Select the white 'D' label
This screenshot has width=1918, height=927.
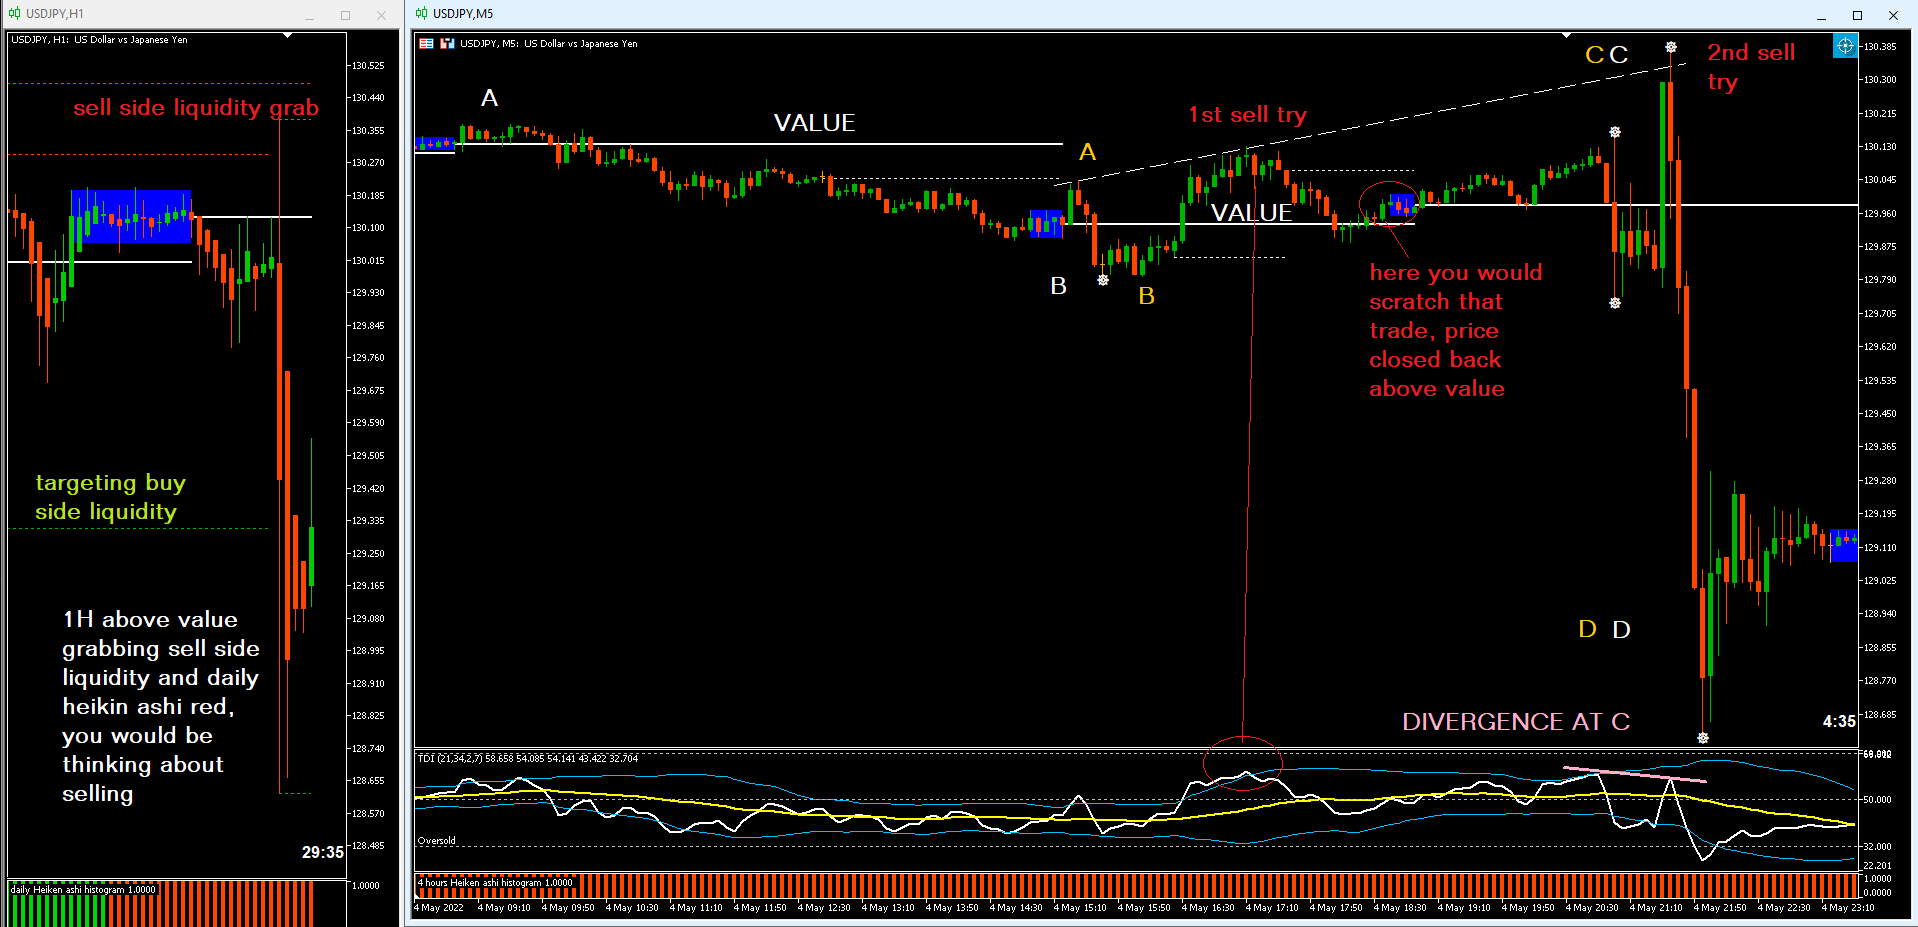(x=1622, y=630)
